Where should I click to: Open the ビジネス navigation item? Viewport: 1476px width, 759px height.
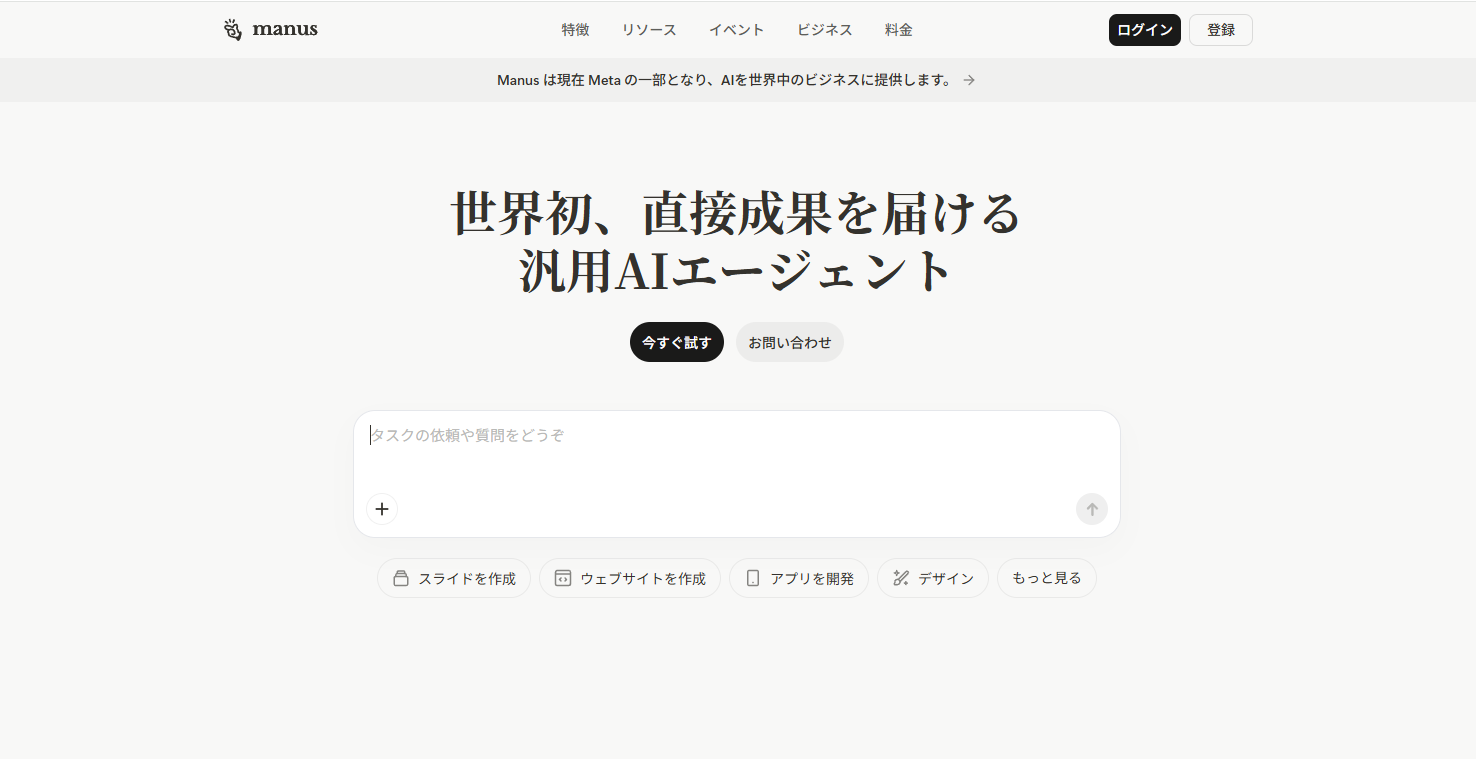(824, 30)
